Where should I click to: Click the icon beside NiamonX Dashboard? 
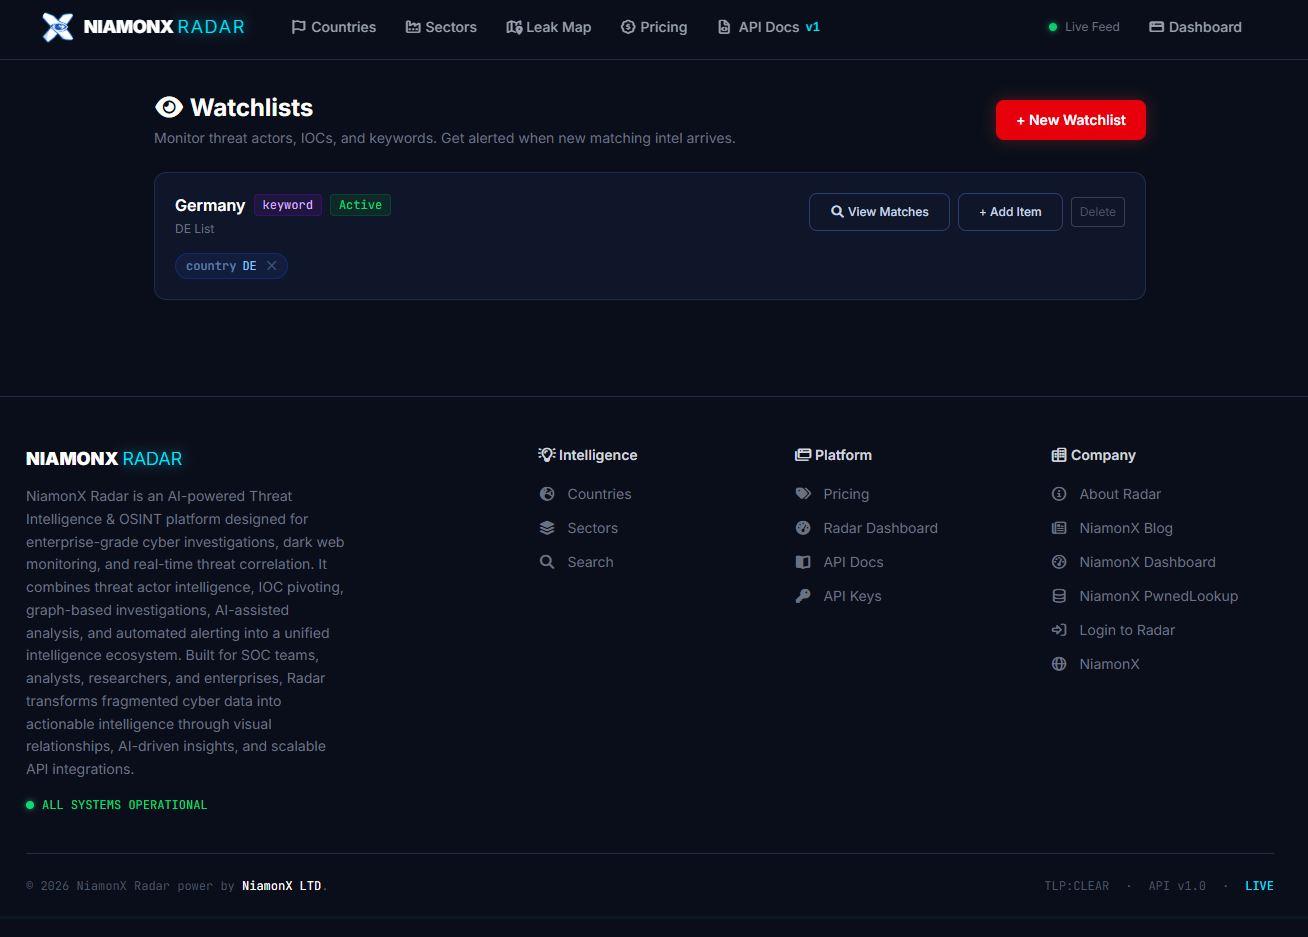pos(1059,562)
